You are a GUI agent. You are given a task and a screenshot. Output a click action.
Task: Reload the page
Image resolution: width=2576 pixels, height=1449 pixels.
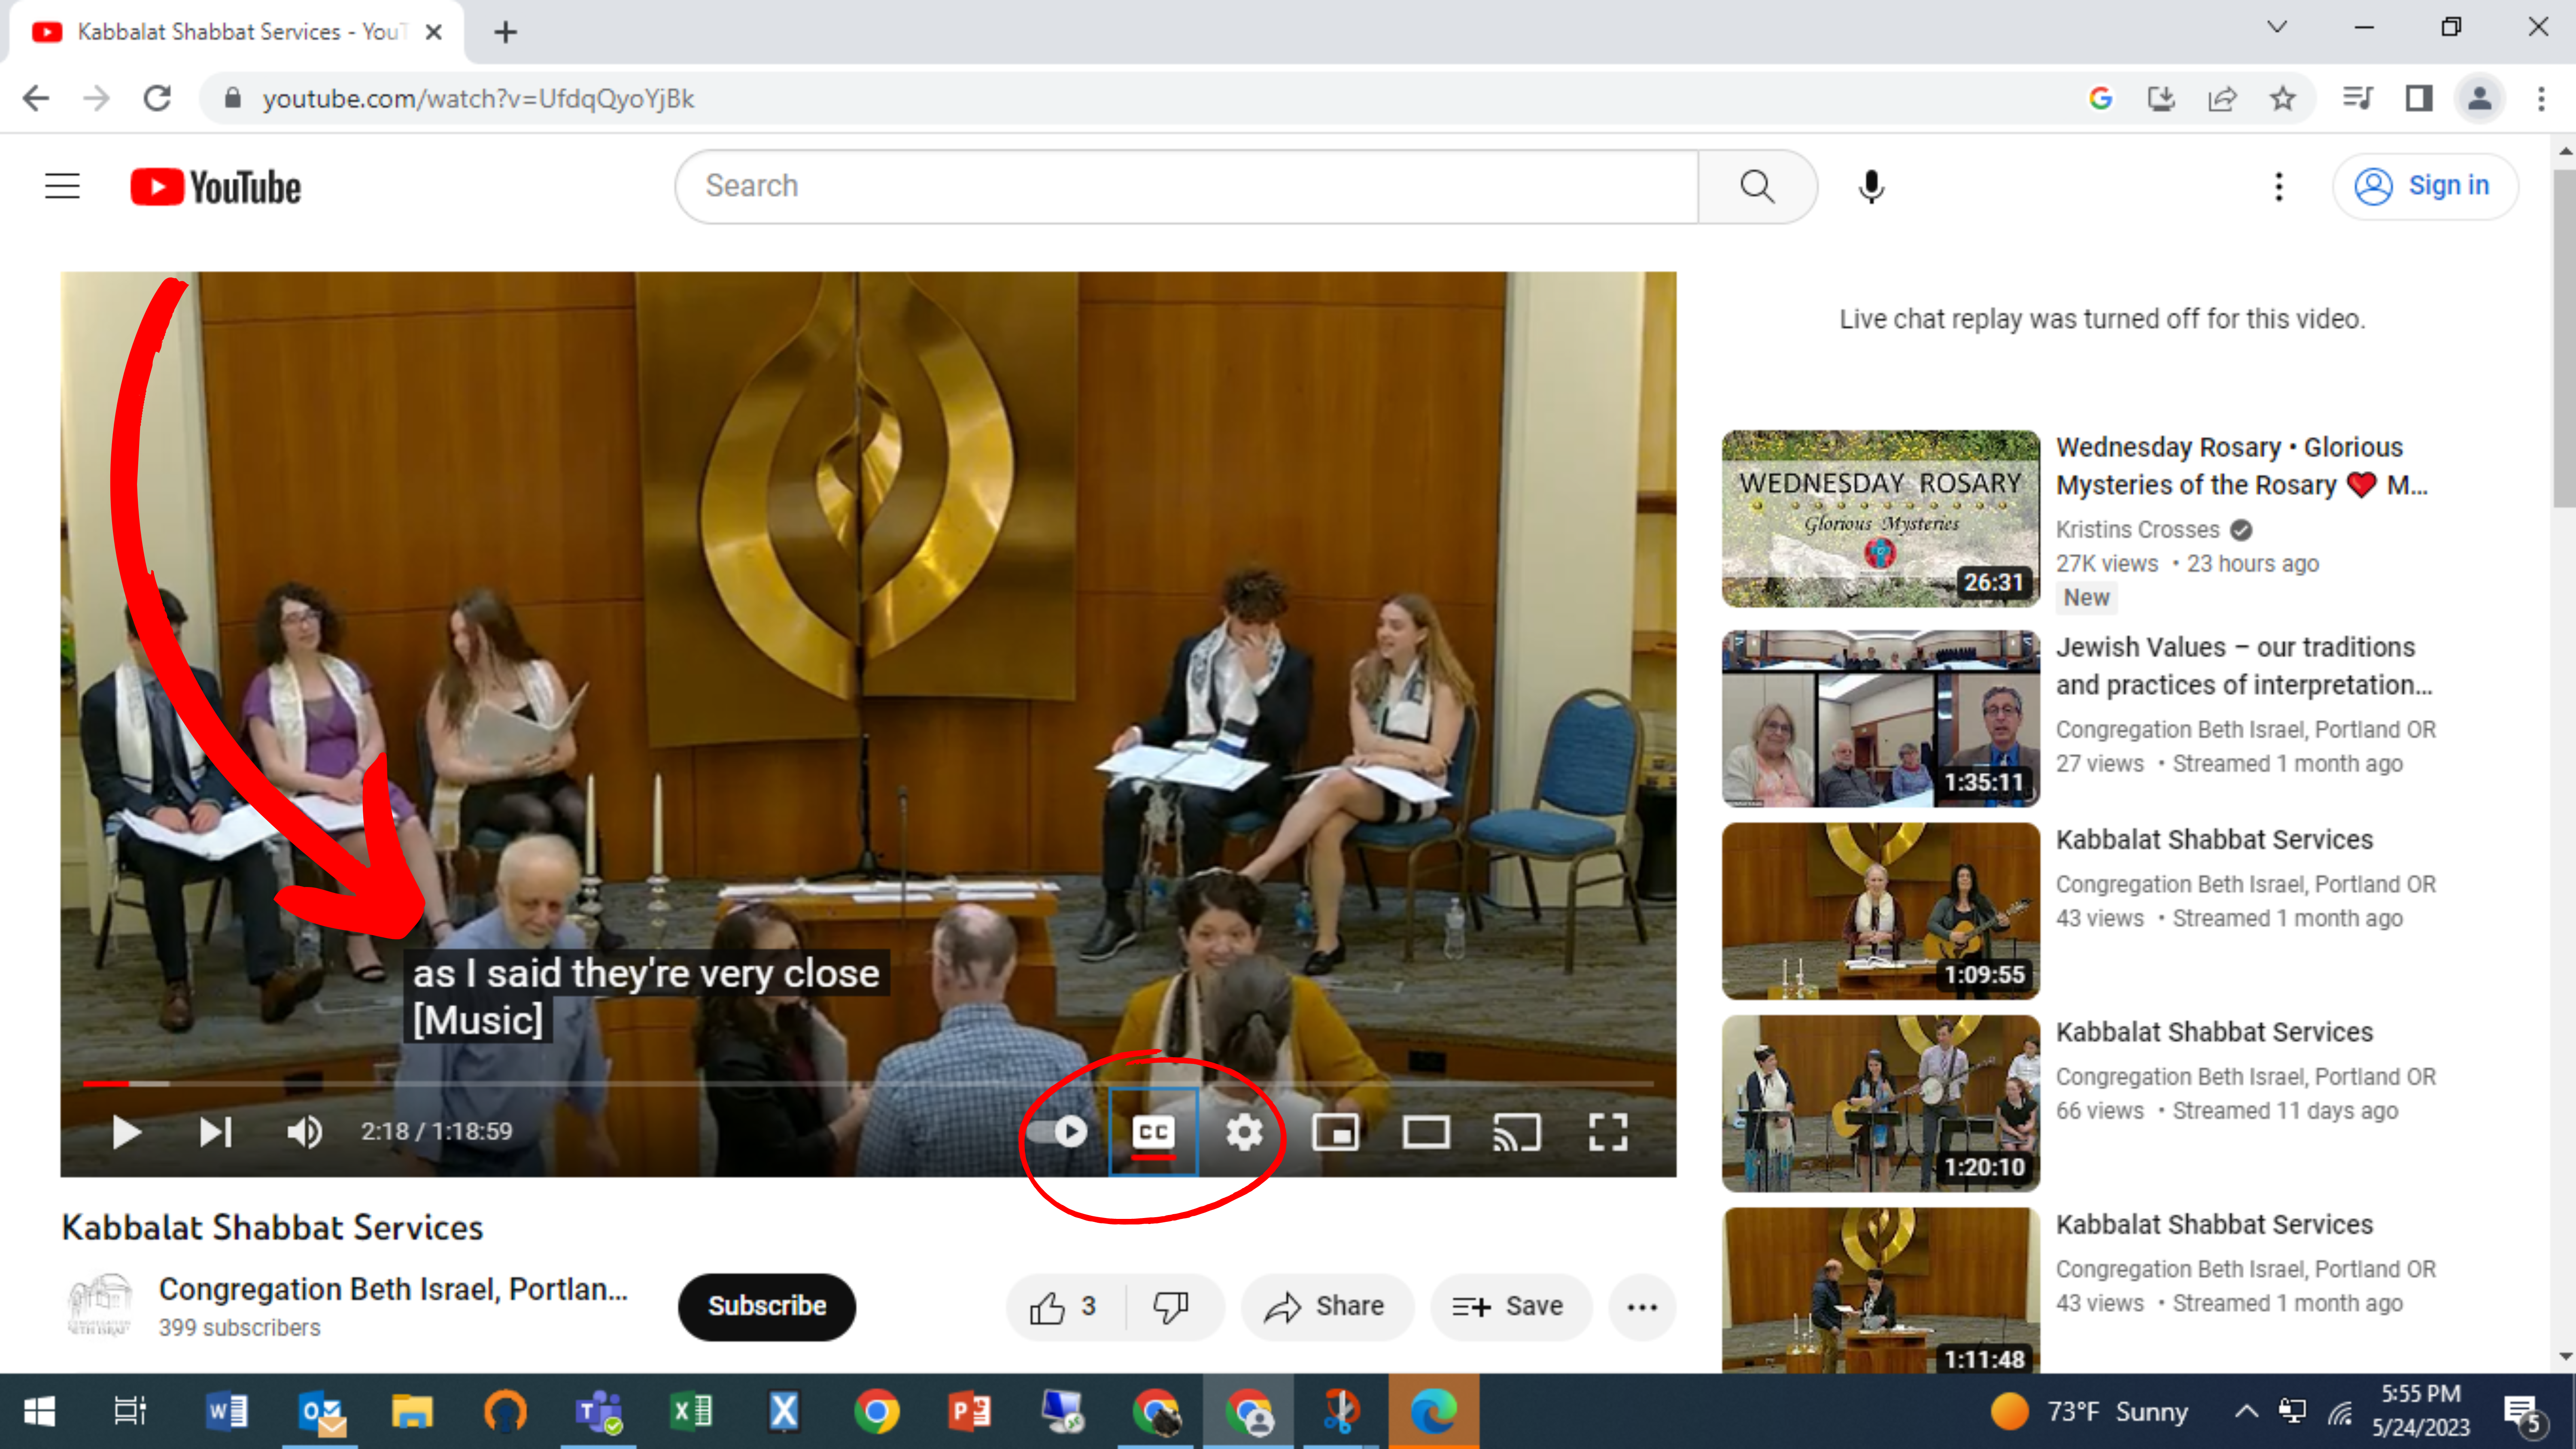(157, 98)
